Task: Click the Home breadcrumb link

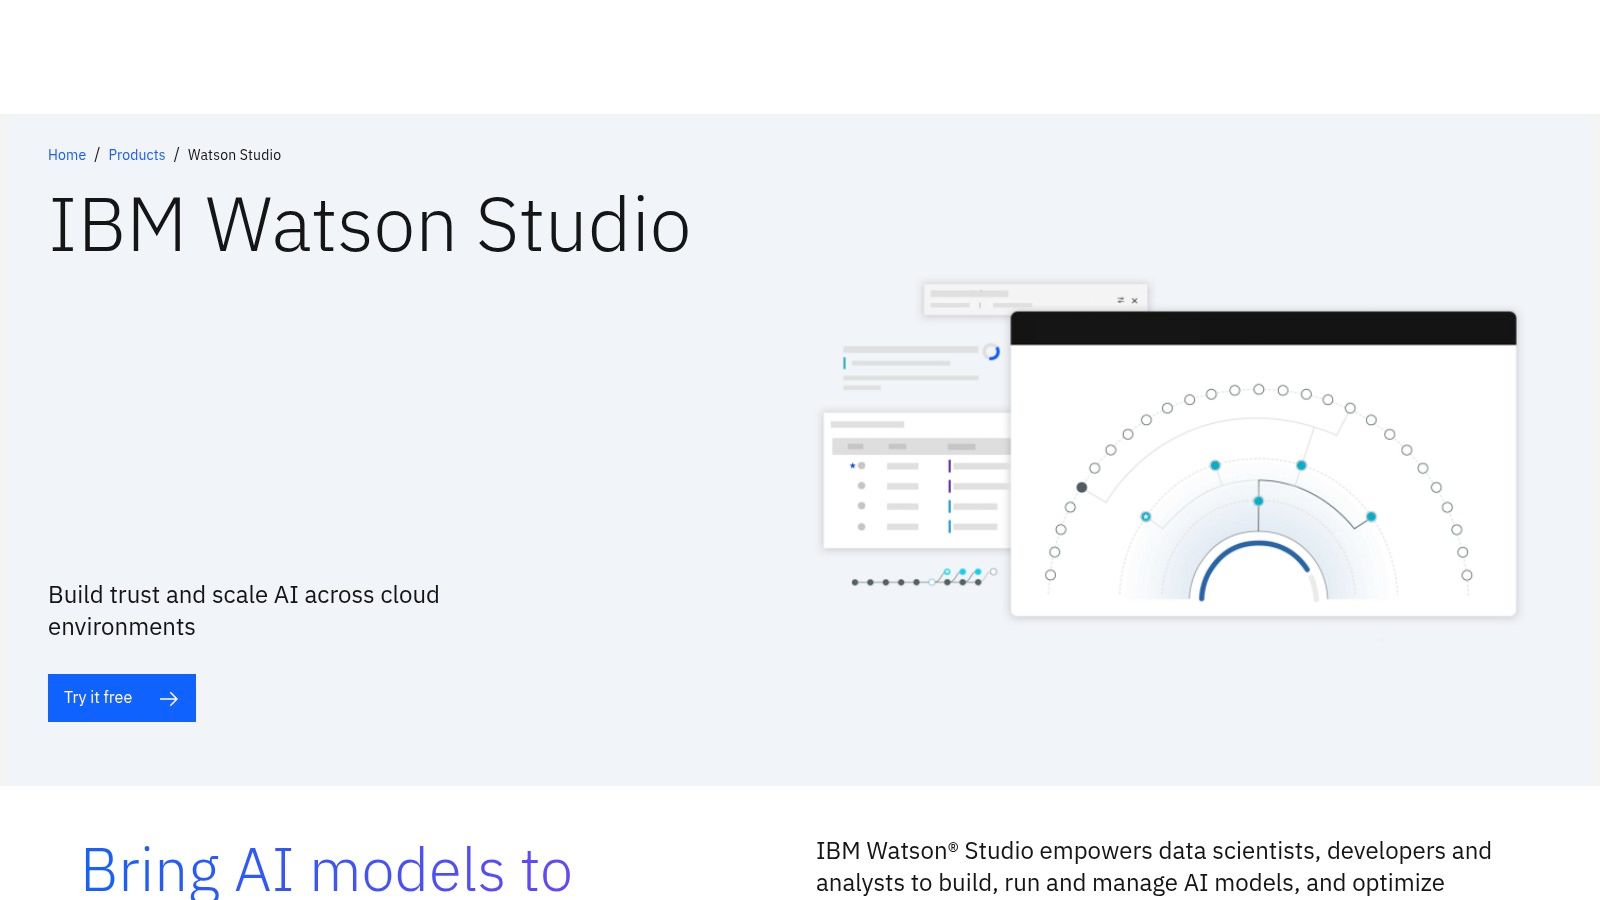Action: point(67,155)
